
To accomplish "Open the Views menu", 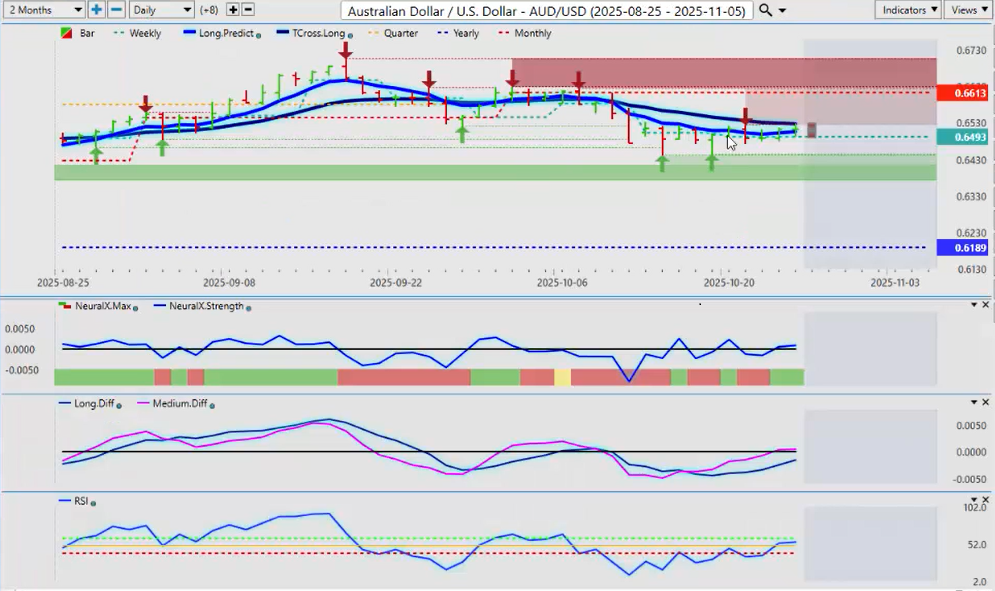I will click(968, 9).
